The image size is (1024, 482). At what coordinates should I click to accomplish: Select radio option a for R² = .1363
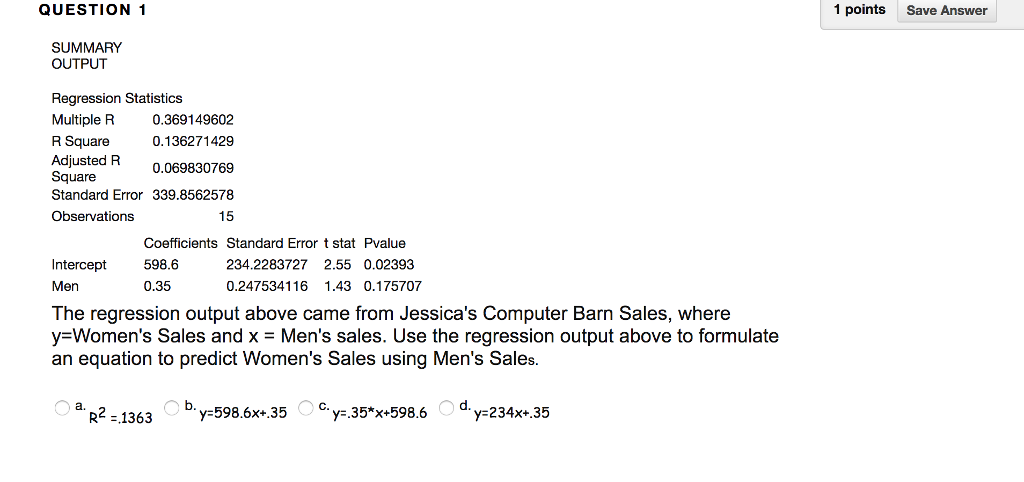pos(62,408)
